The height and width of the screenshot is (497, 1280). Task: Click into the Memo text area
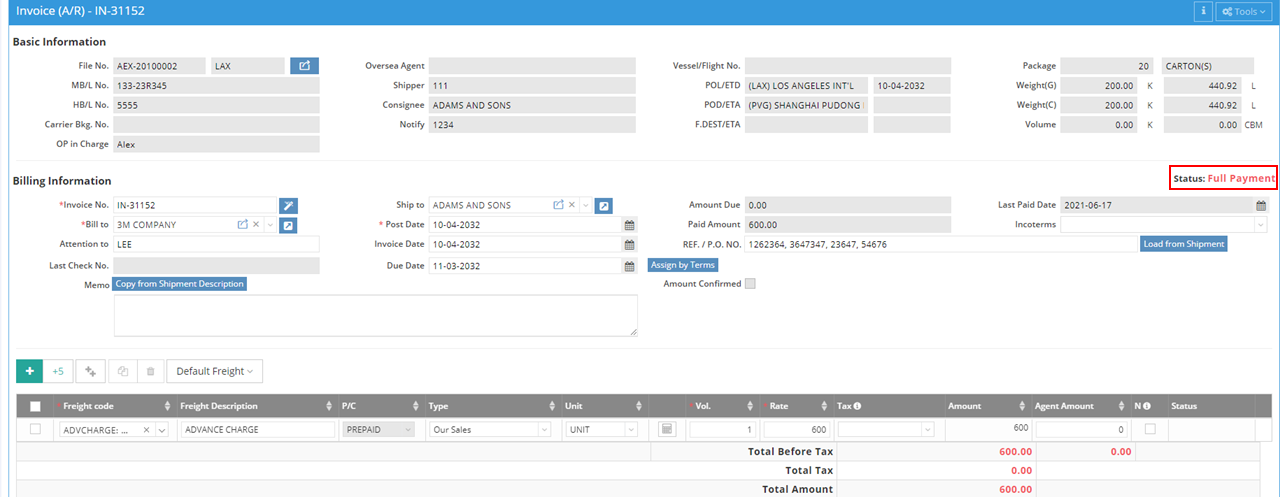tap(375, 315)
